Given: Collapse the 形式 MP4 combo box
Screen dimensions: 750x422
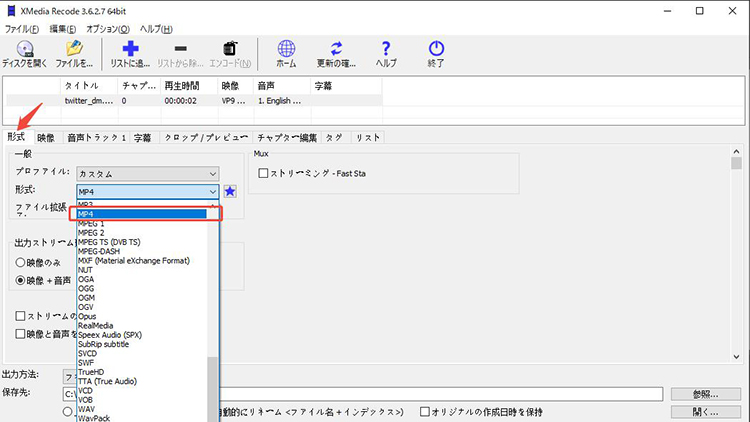Looking at the screenshot, I should click(148, 192).
